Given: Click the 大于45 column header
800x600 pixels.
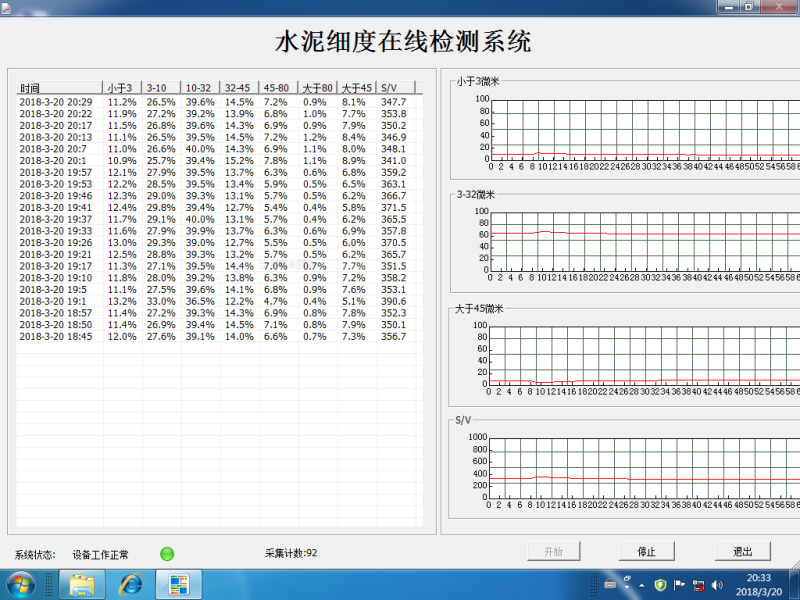Looking at the screenshot, I should (x=357, y=88).
